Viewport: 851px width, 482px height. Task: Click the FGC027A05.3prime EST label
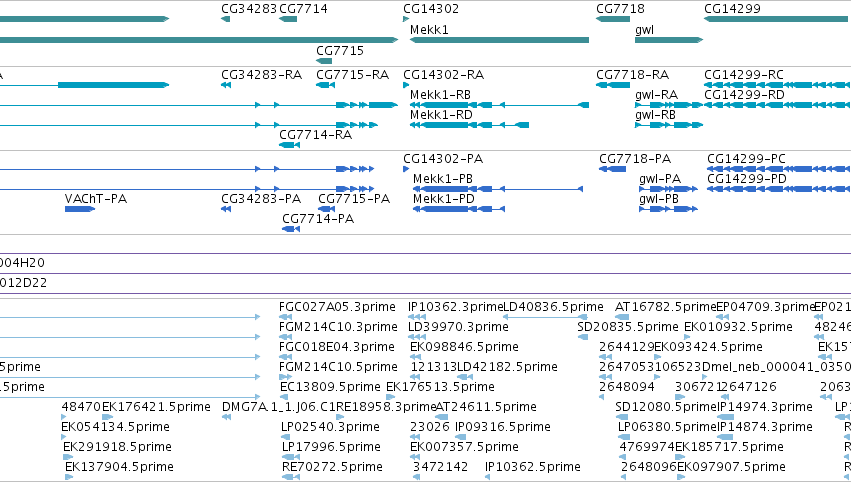click(x=337, y=307)
